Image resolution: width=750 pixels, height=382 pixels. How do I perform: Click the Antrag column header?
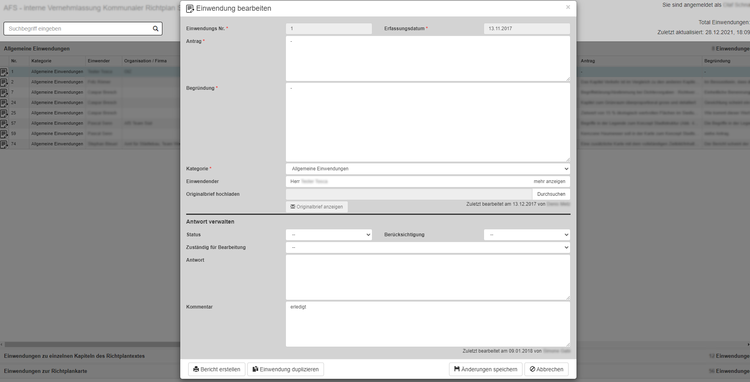[640, 61]
